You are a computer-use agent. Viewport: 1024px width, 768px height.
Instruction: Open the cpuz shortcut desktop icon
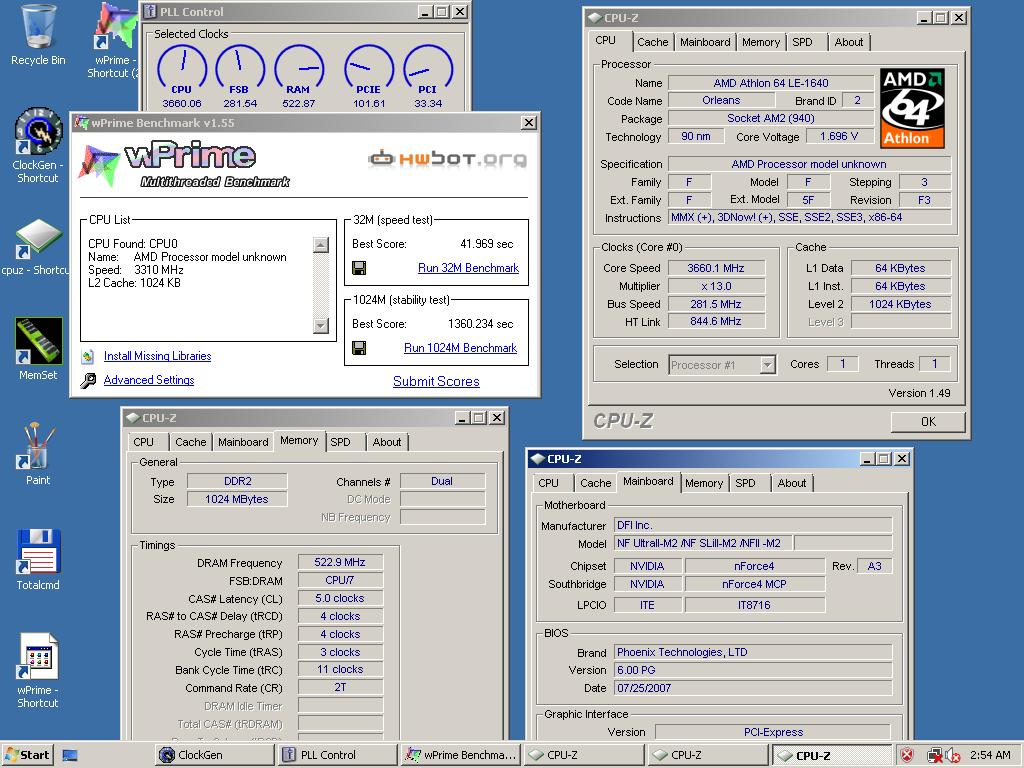coord(38,238)
